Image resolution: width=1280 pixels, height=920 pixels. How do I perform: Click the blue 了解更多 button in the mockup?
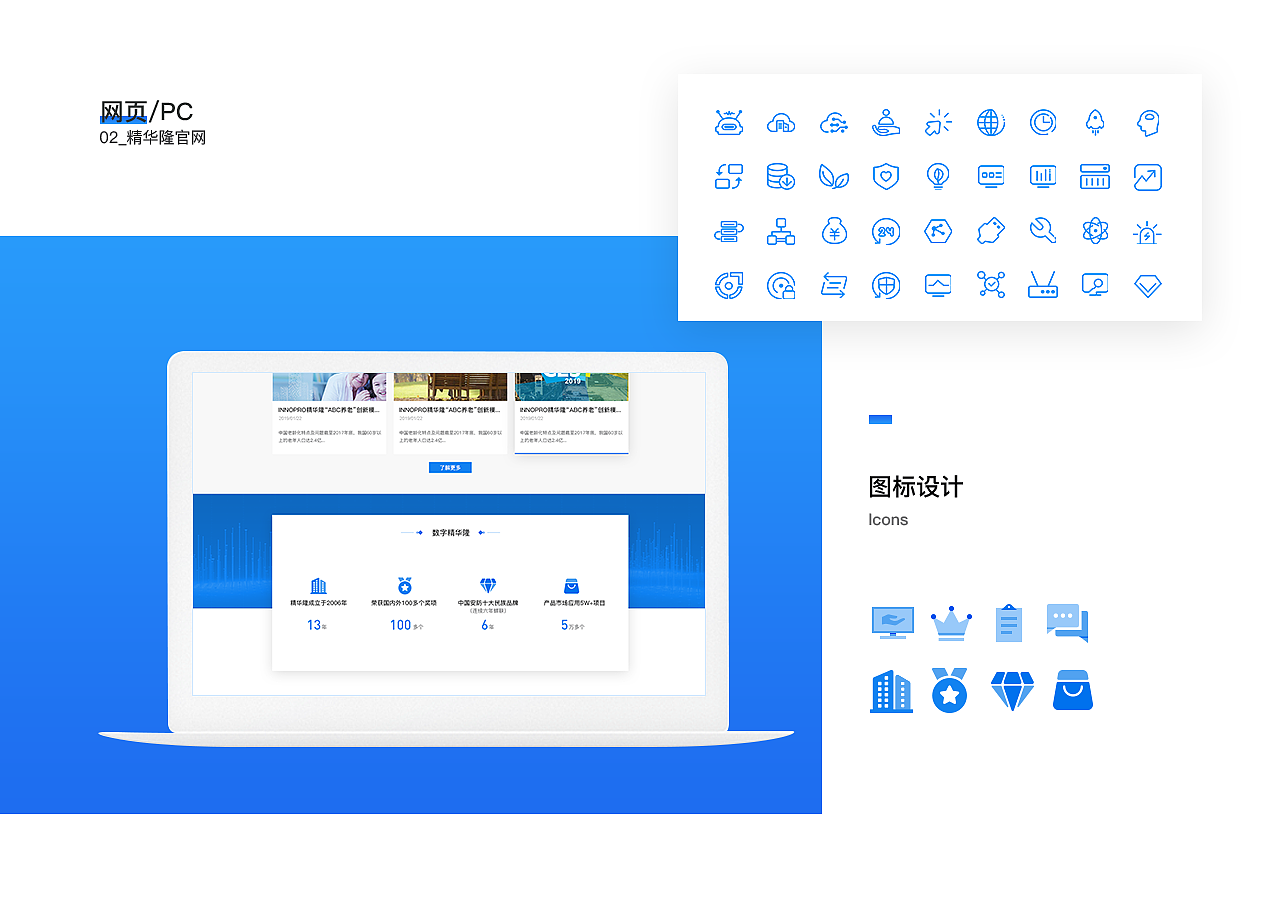[x=450, y=467]
